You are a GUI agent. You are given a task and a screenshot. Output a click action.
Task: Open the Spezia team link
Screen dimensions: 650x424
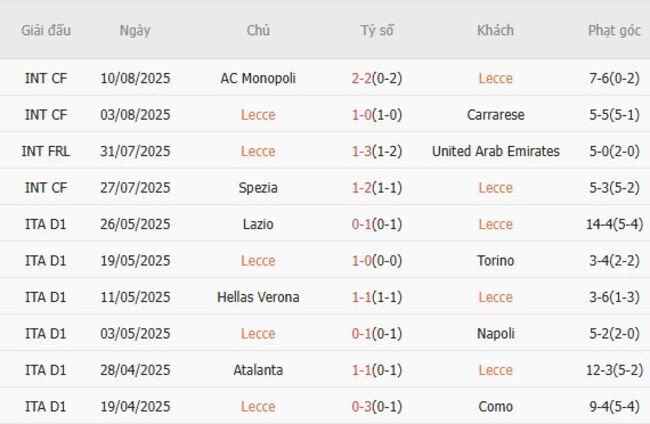point(258,188)
